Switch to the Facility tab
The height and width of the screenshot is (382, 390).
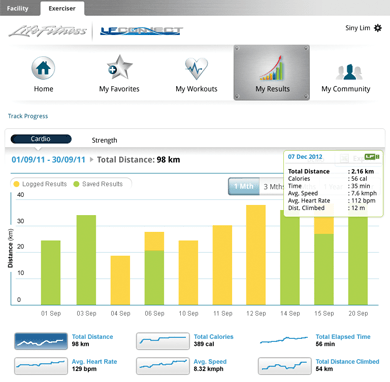point(17,8)
